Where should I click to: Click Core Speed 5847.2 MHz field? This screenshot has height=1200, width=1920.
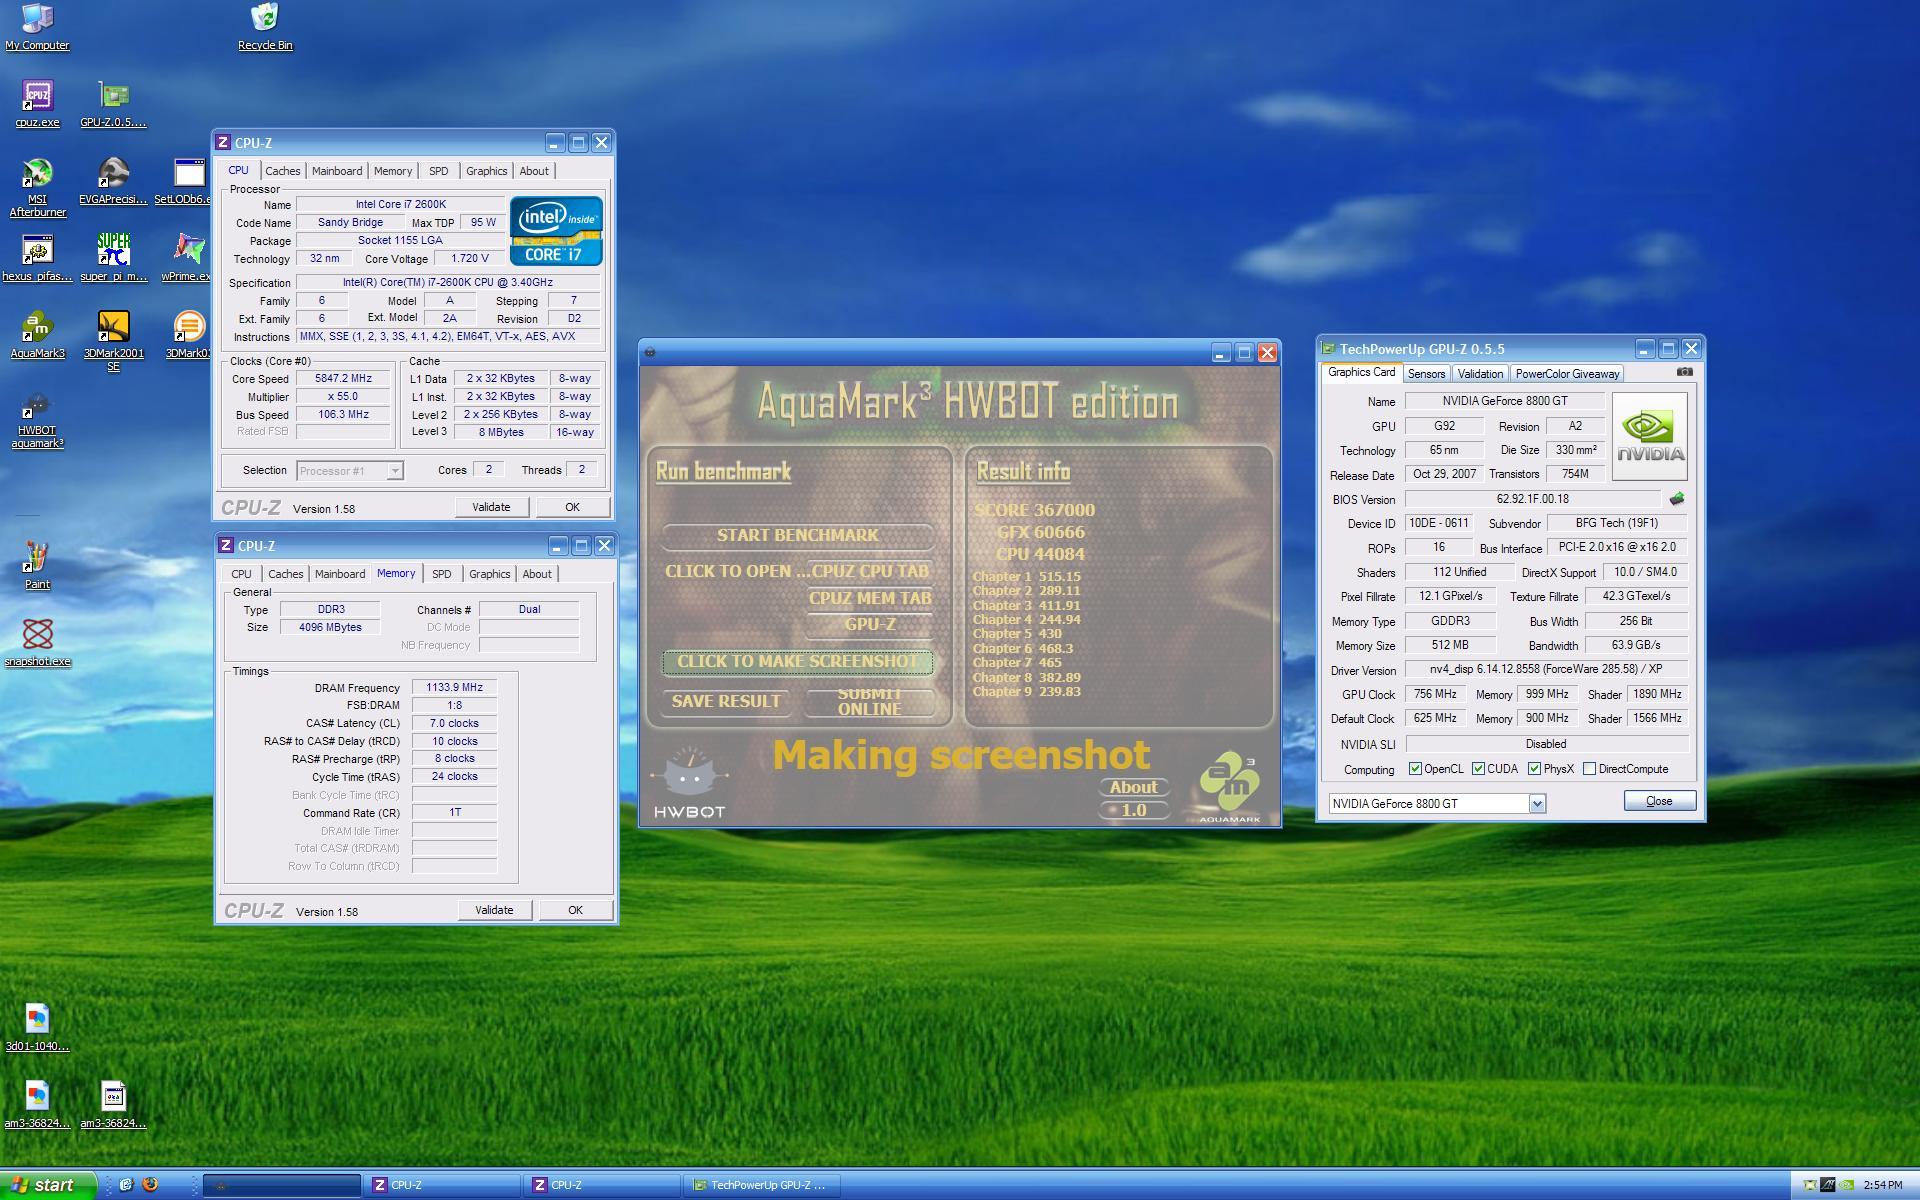343,379
